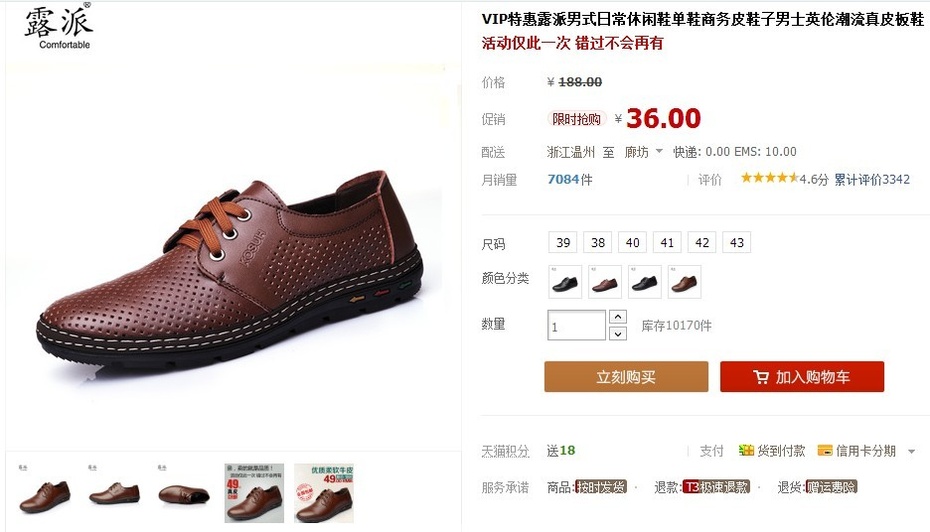
Task: Click the 极速退款 refund badge
Action: point(716,487)
